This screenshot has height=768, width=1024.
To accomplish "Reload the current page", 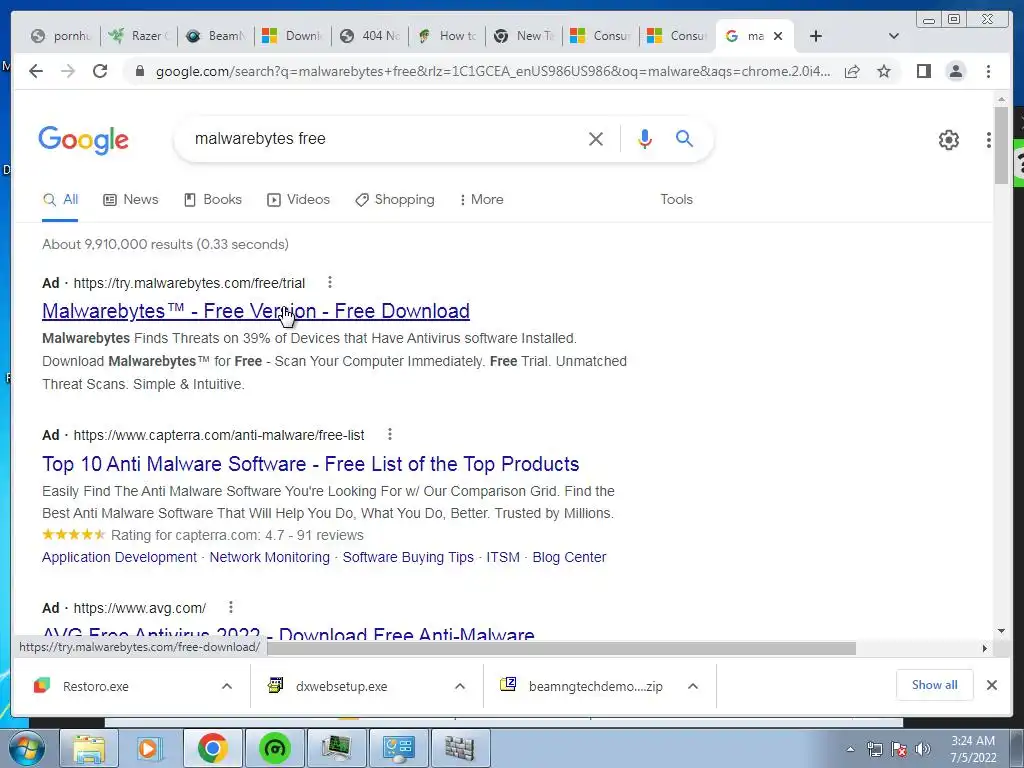I will point(100,71).
